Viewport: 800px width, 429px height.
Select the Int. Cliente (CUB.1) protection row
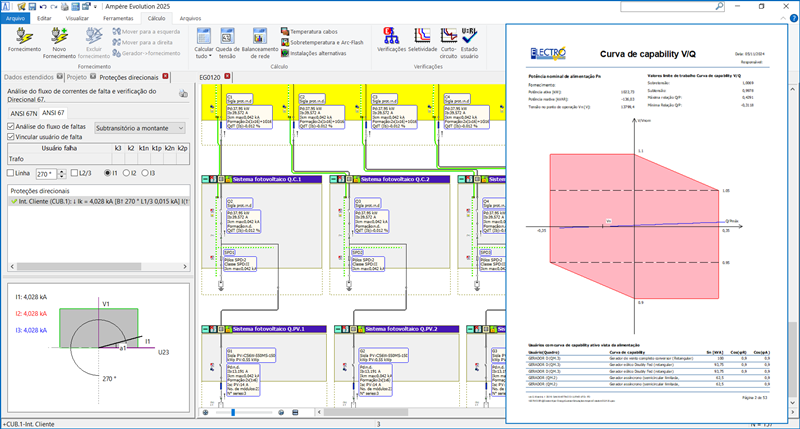99,201
